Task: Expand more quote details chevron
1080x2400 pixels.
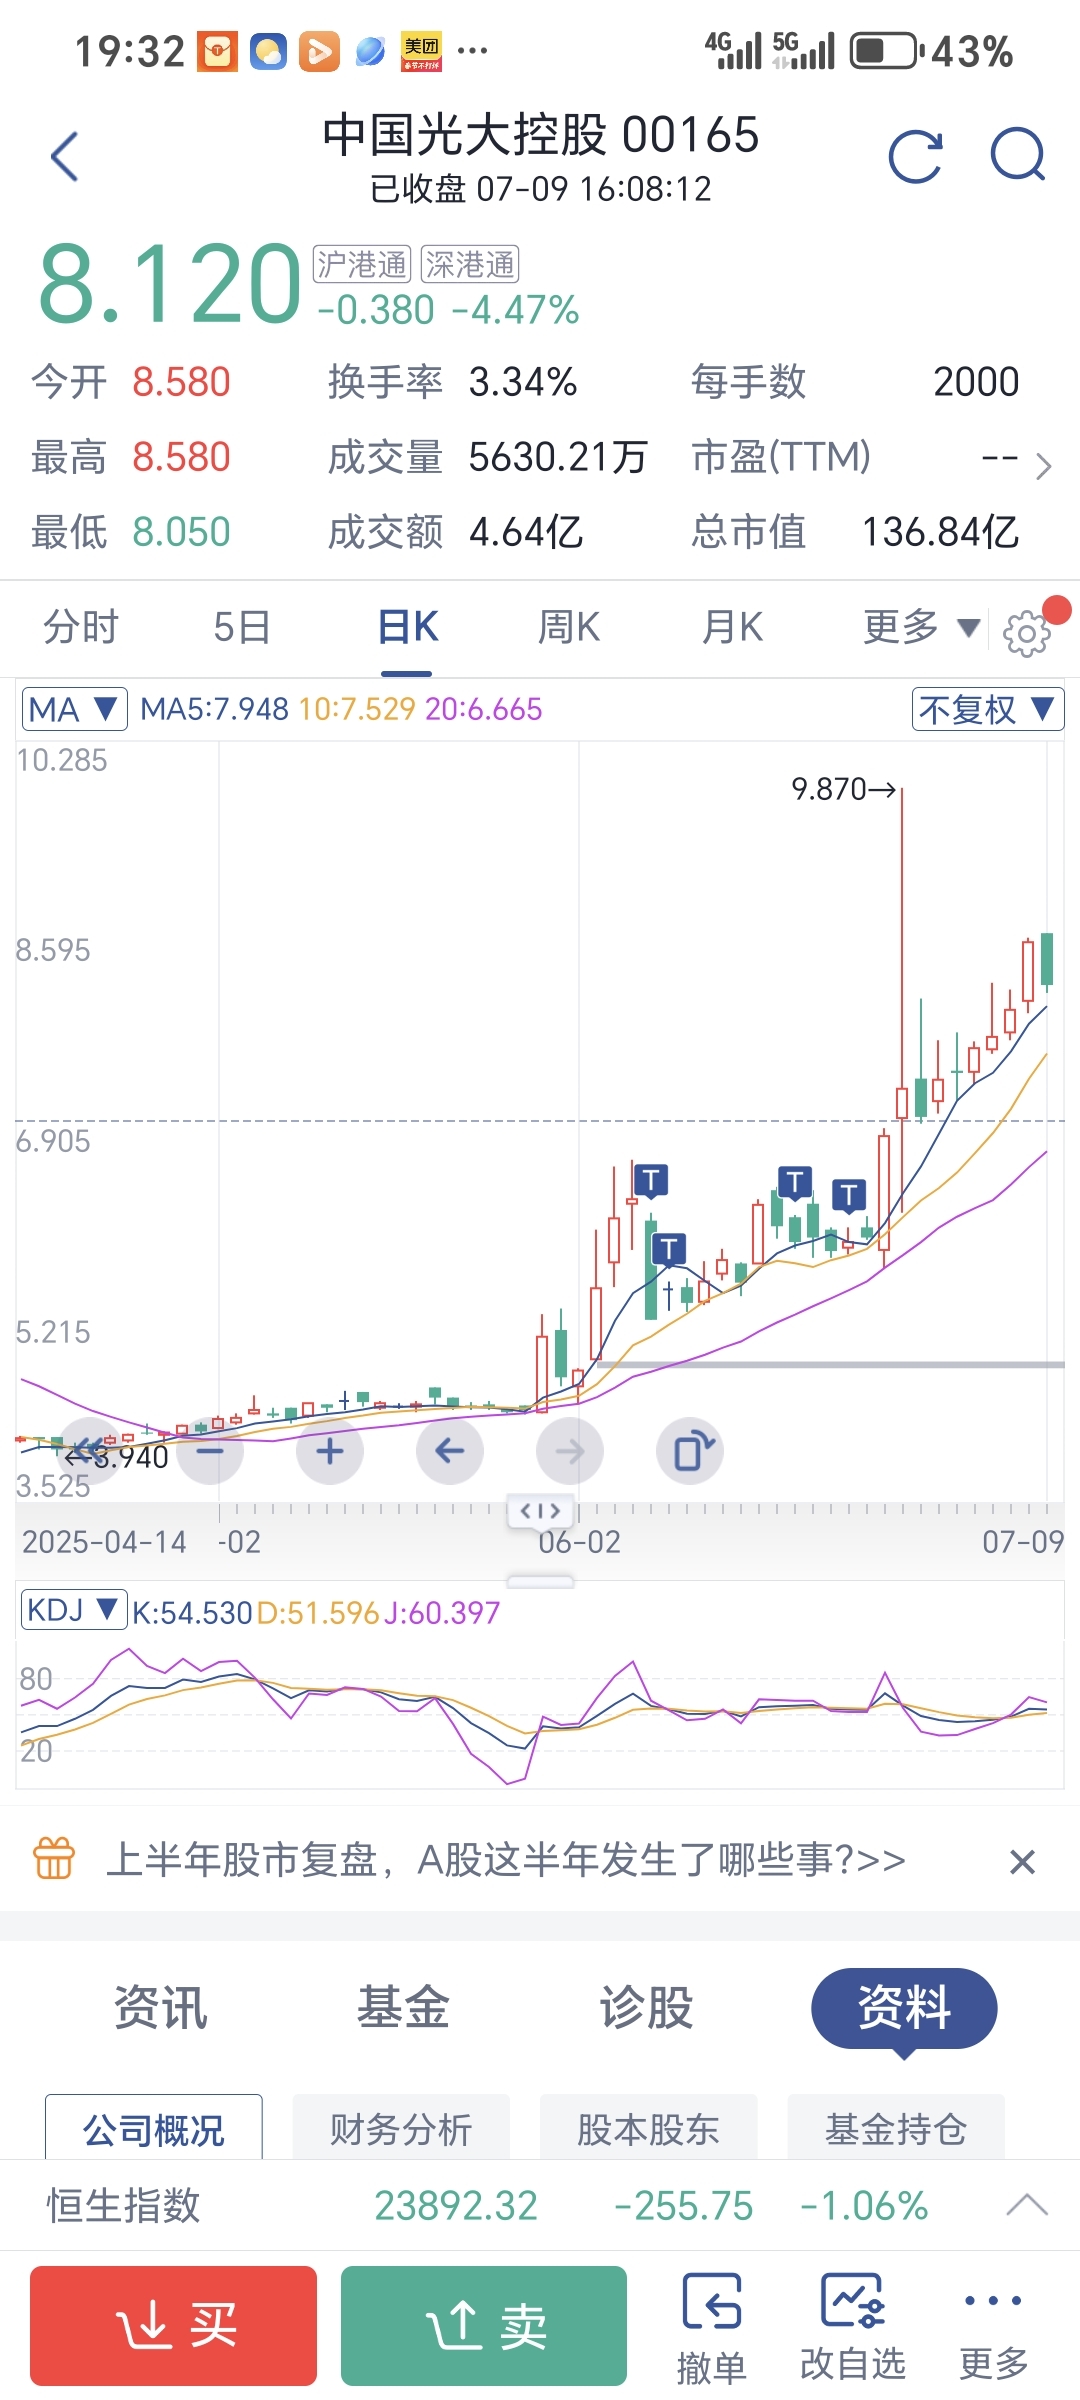Action: point(1043,466)
